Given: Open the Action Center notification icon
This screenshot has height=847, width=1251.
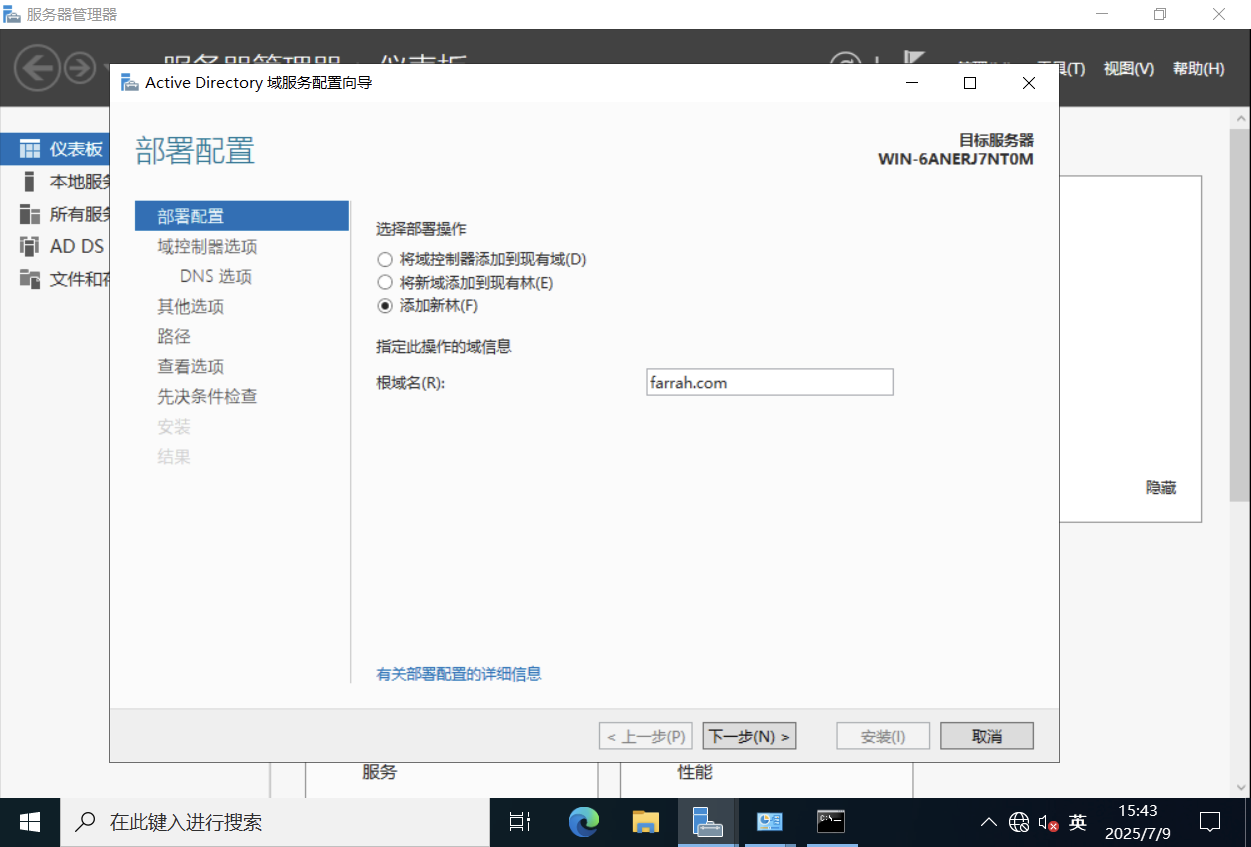Looking at the screenshot, I should pos(1210,822).
